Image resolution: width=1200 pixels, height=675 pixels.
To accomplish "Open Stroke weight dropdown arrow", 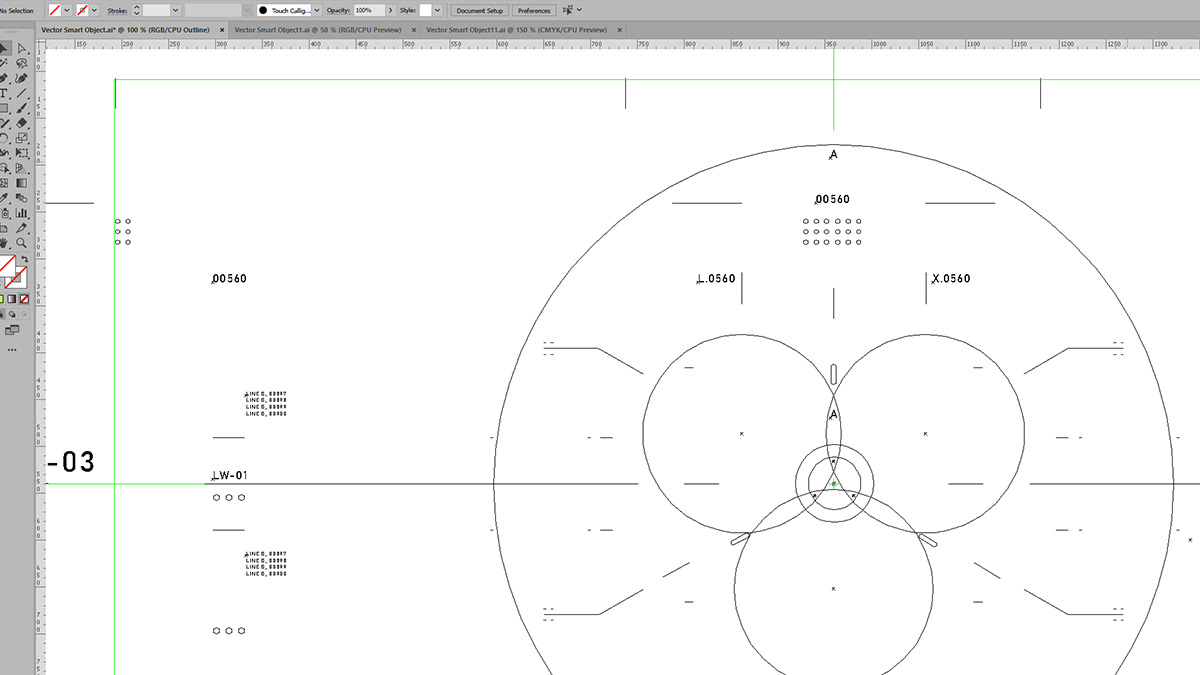I will point(175,10).
